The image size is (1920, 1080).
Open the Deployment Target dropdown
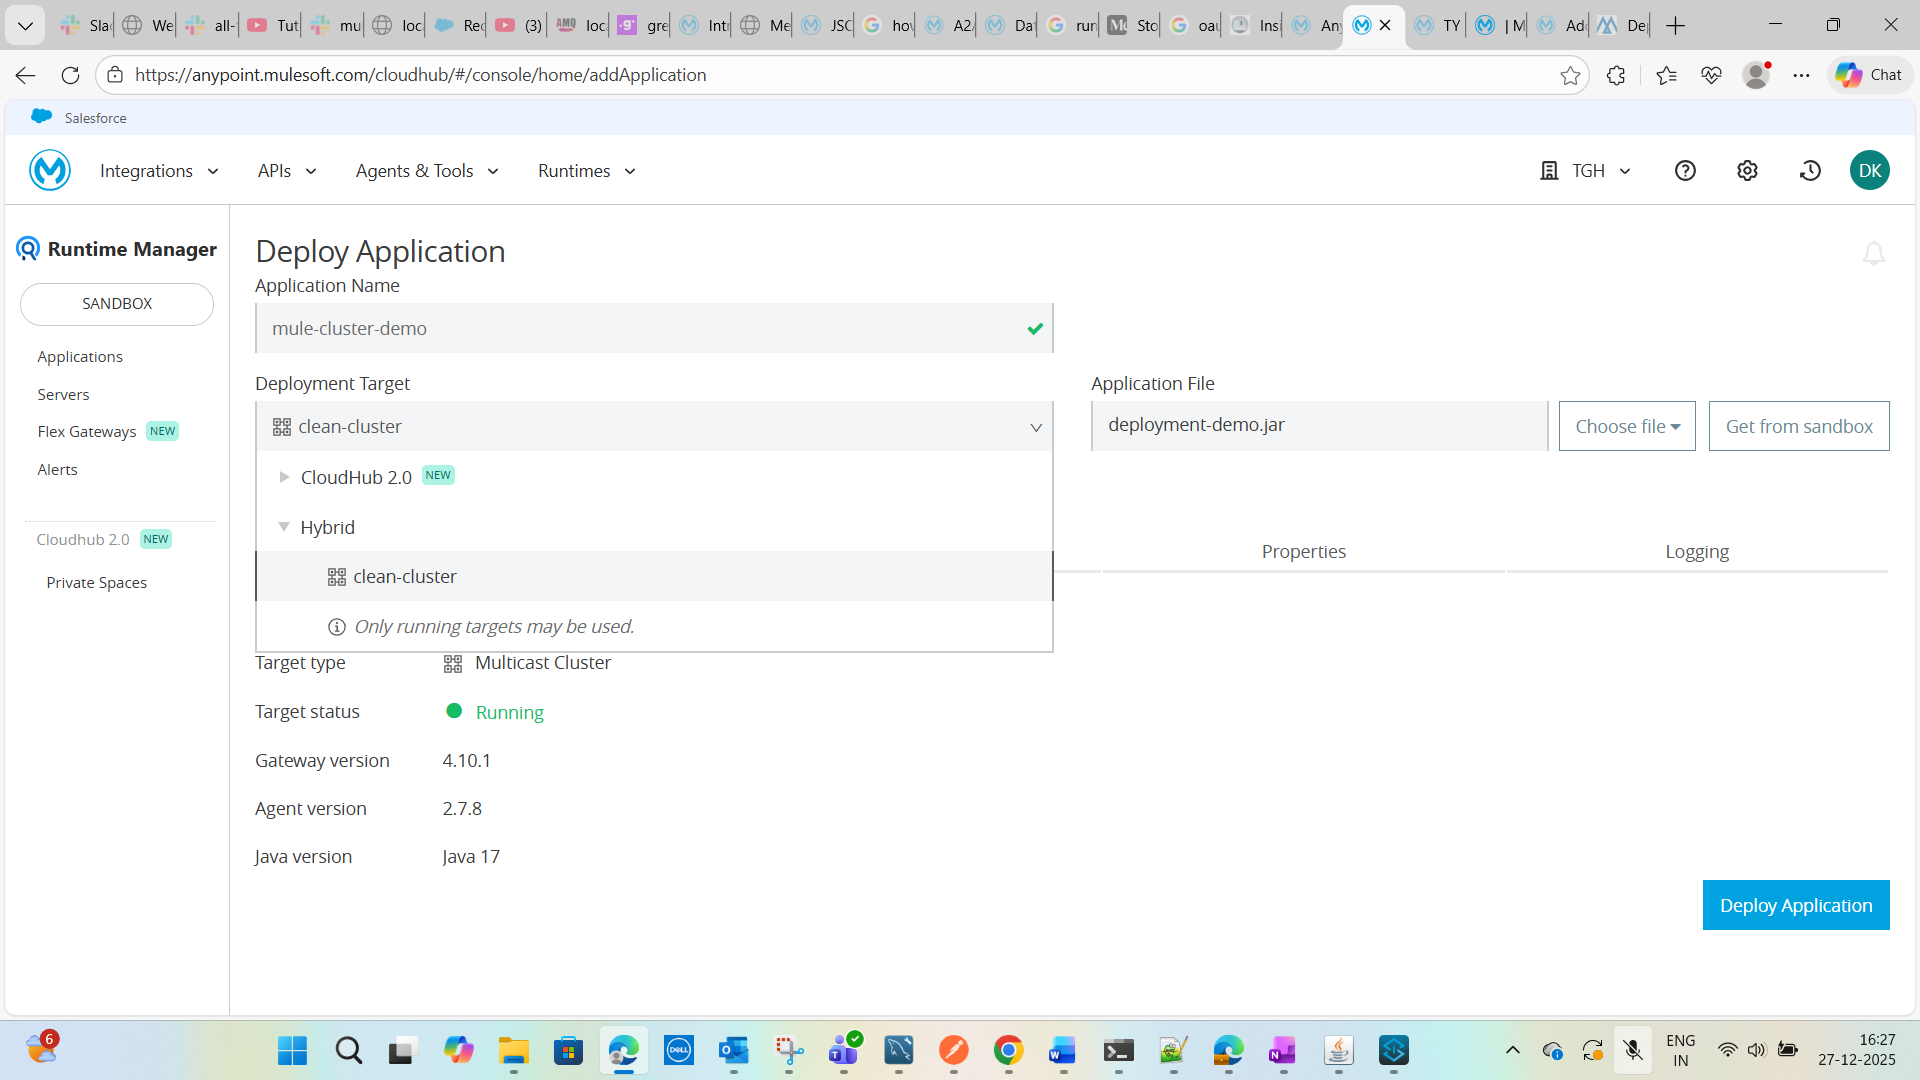[x=654, y=427]
